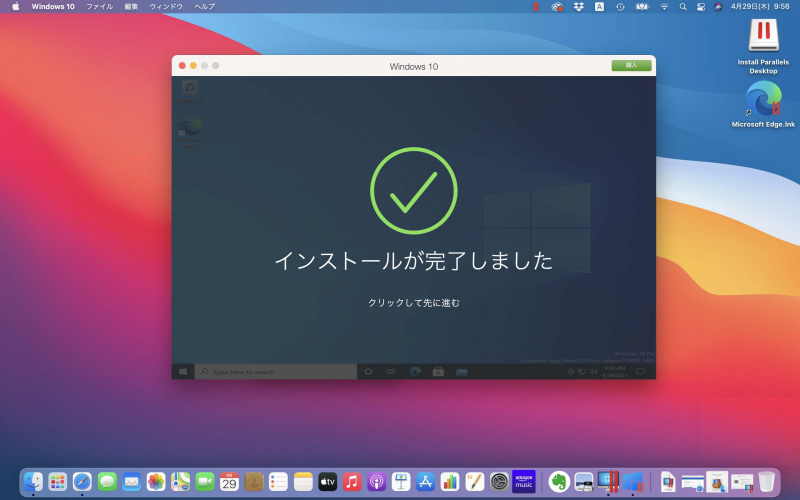Viewport: 800px width, 500px height.
Task: Open Amazon Music in the Dock
Action: tap(523, 481)
